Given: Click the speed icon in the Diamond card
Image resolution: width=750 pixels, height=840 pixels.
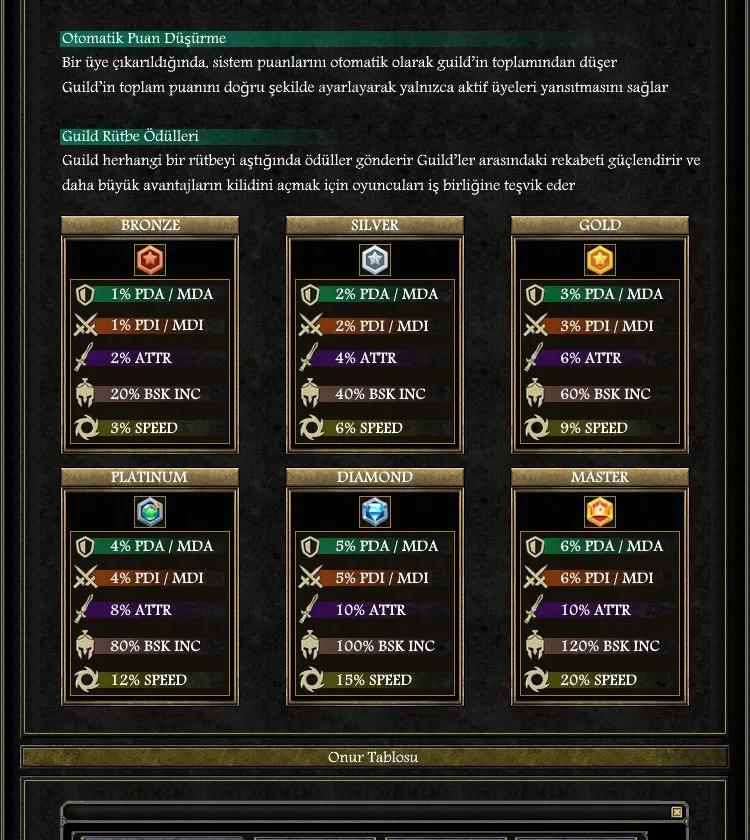Looking at the screenshot, I should (312, 679).
